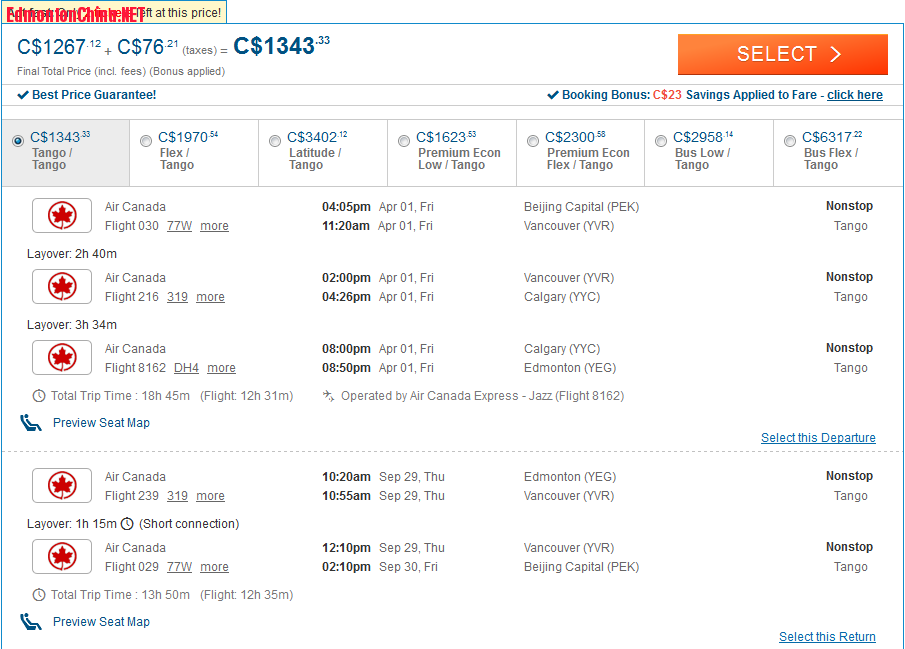Show 'more' info for Flight 239
This screenshot has width=905, height=649.
210,496
